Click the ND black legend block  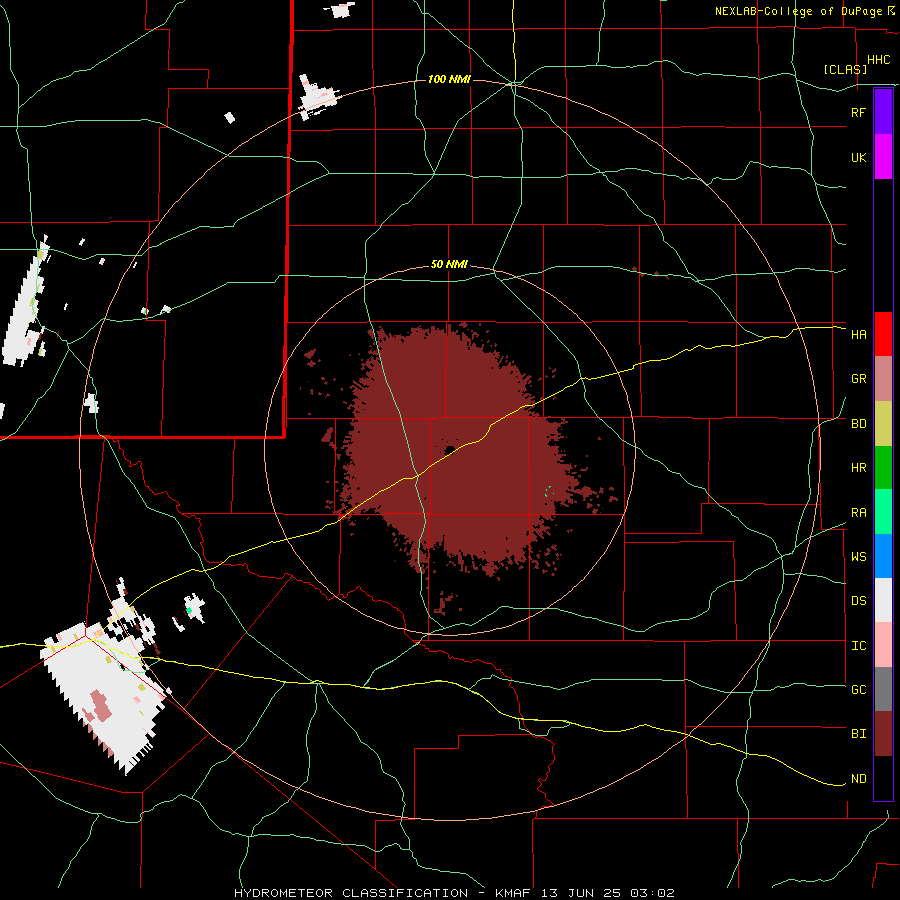pyautogui.click(x=883, y=778)
